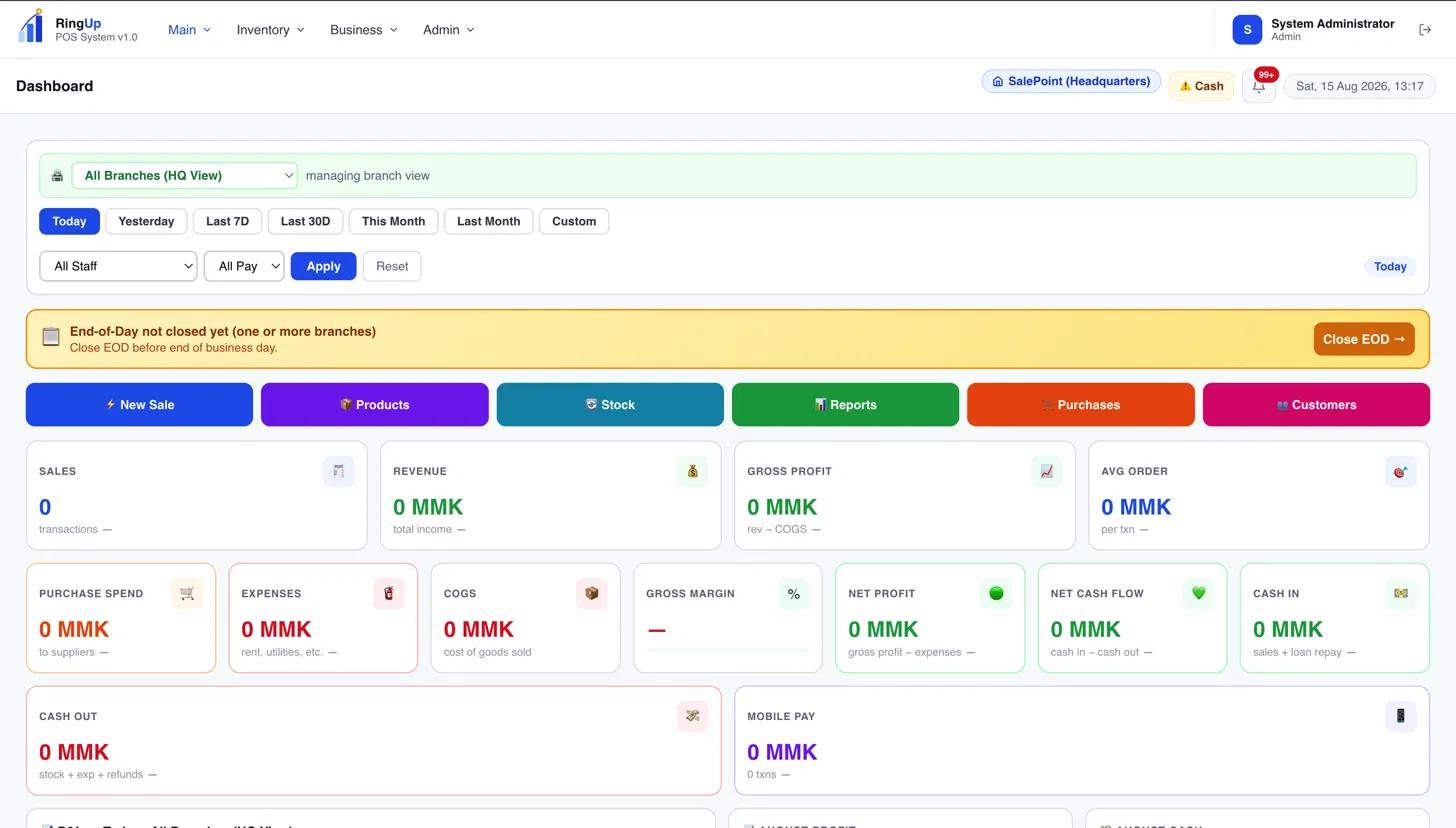Click 'sales + loan repay' caption

pos(1298,652)
